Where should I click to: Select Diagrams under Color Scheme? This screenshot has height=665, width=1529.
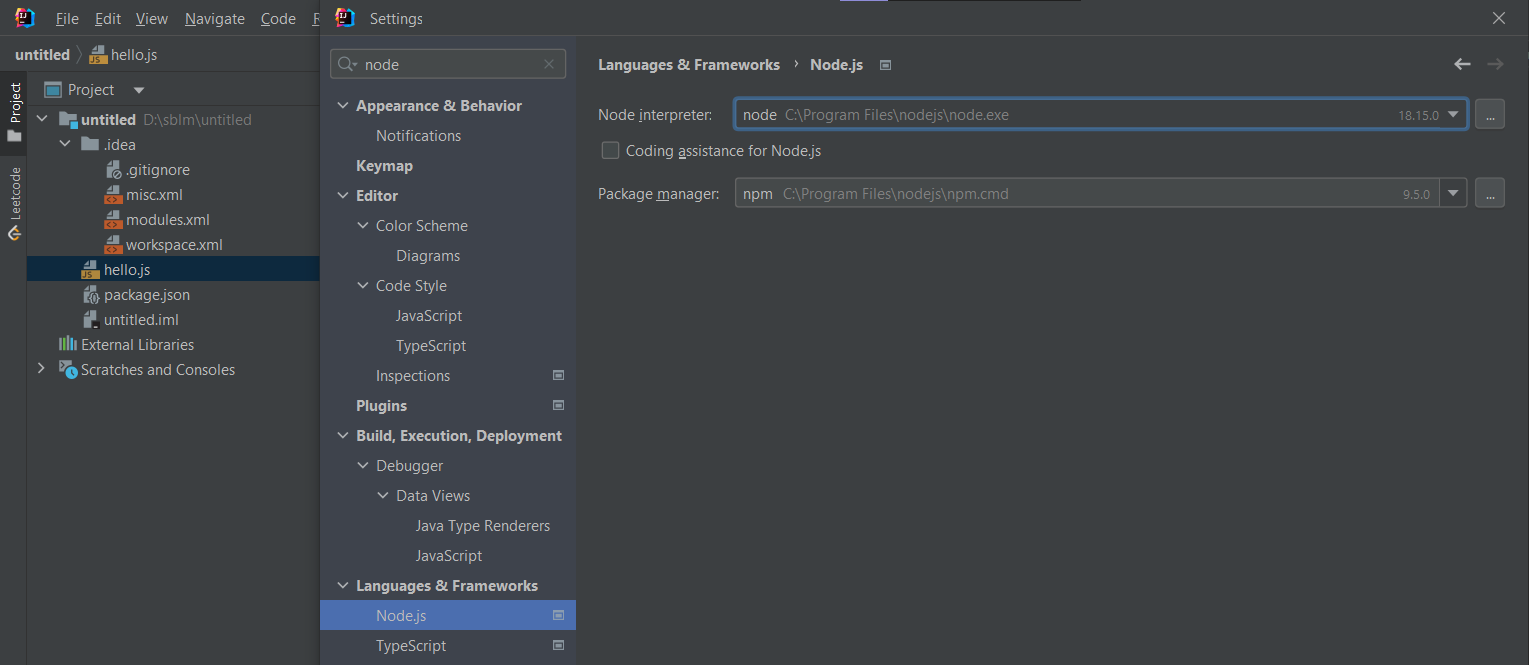(428, 256)
